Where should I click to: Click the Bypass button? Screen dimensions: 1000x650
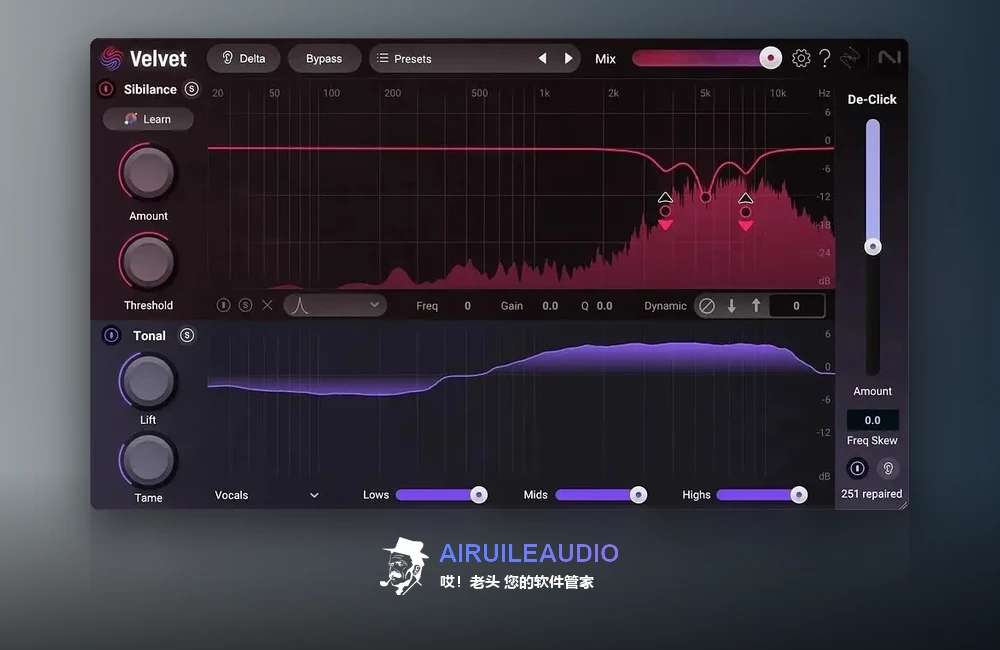(x=324, y=59)
